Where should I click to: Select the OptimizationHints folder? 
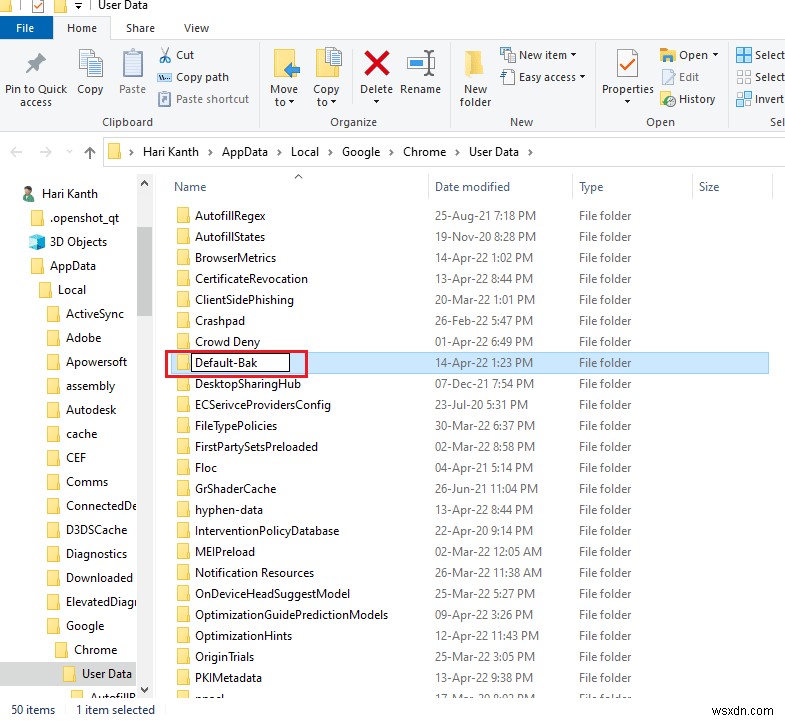coord(243,636)
